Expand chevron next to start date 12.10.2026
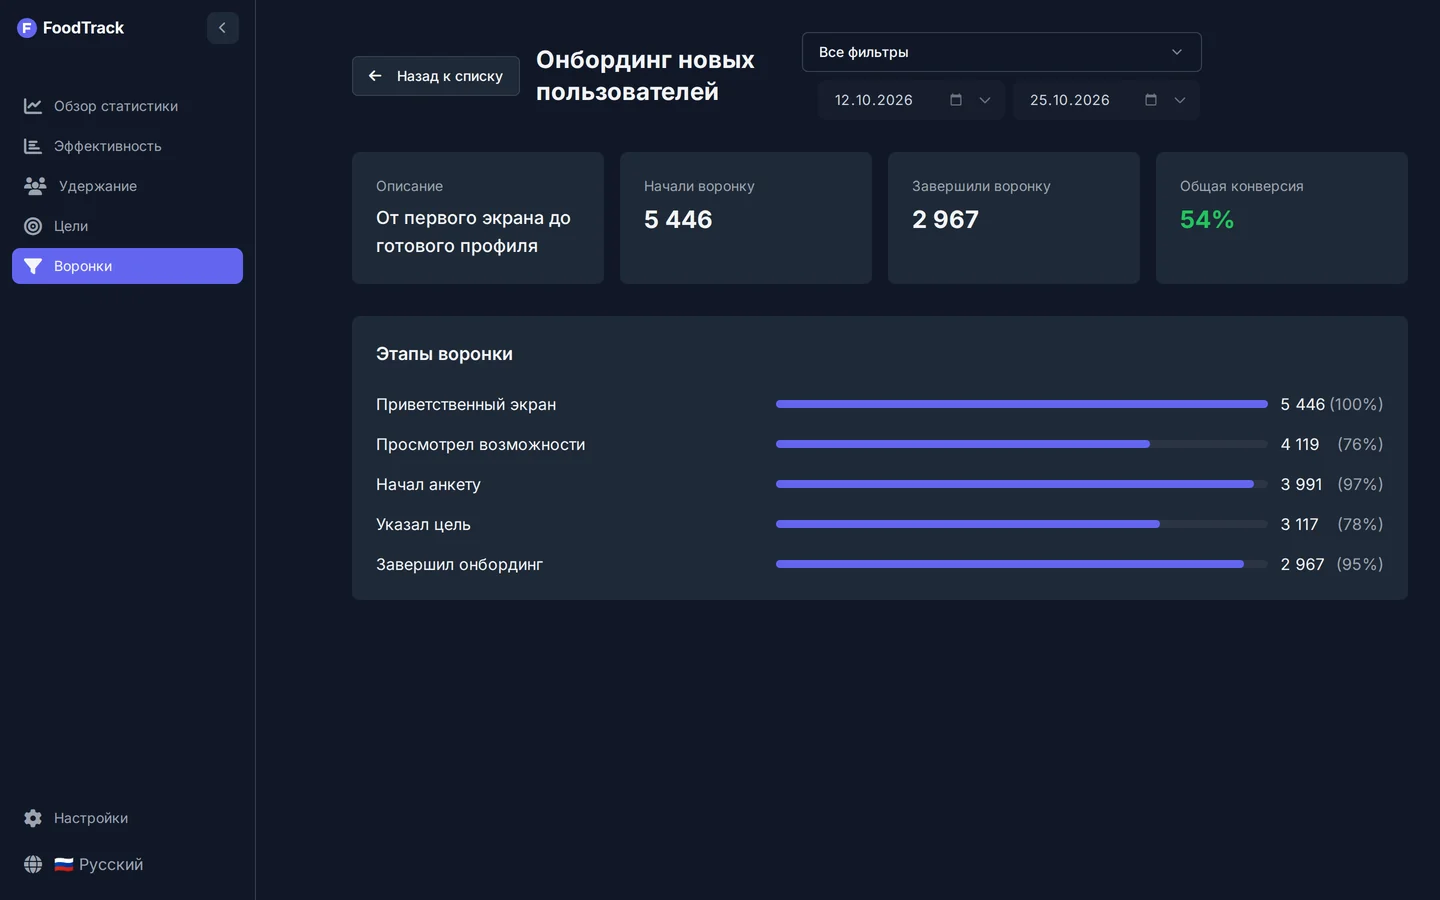 [985, 100]
